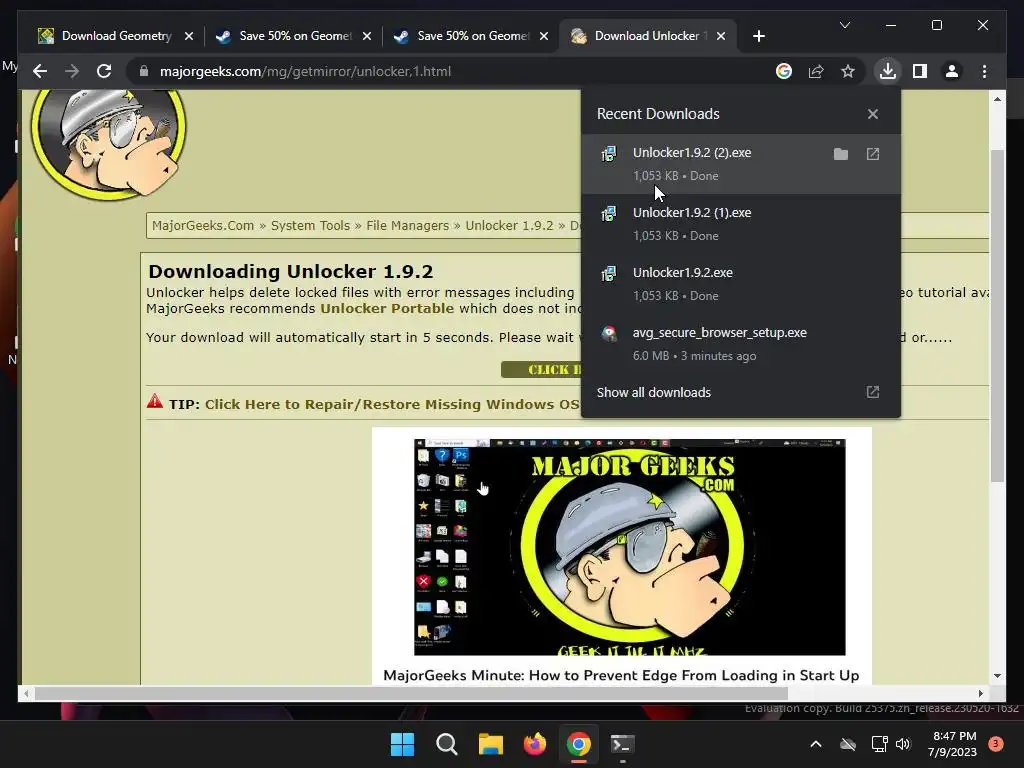Click the yellow CLICK HERE download button
1024x768 pixels.
pos(541,370)
